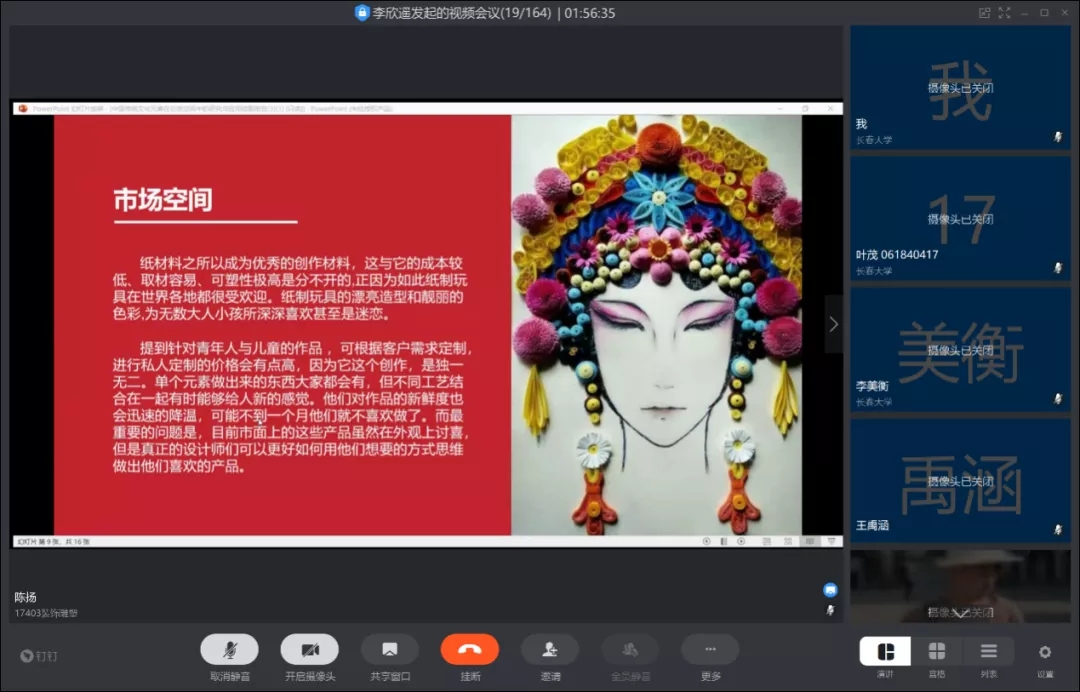Enter fullscreen with the expand arrows icon
The image size is (1080, 692).
pyautogui.click(x=1004, y=12)
